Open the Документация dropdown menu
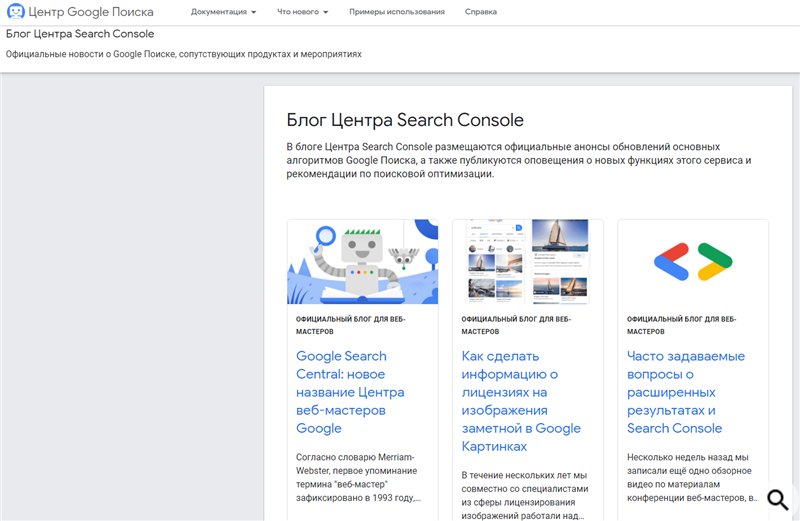This screenshot has width=800, height=521. [223, 12]
